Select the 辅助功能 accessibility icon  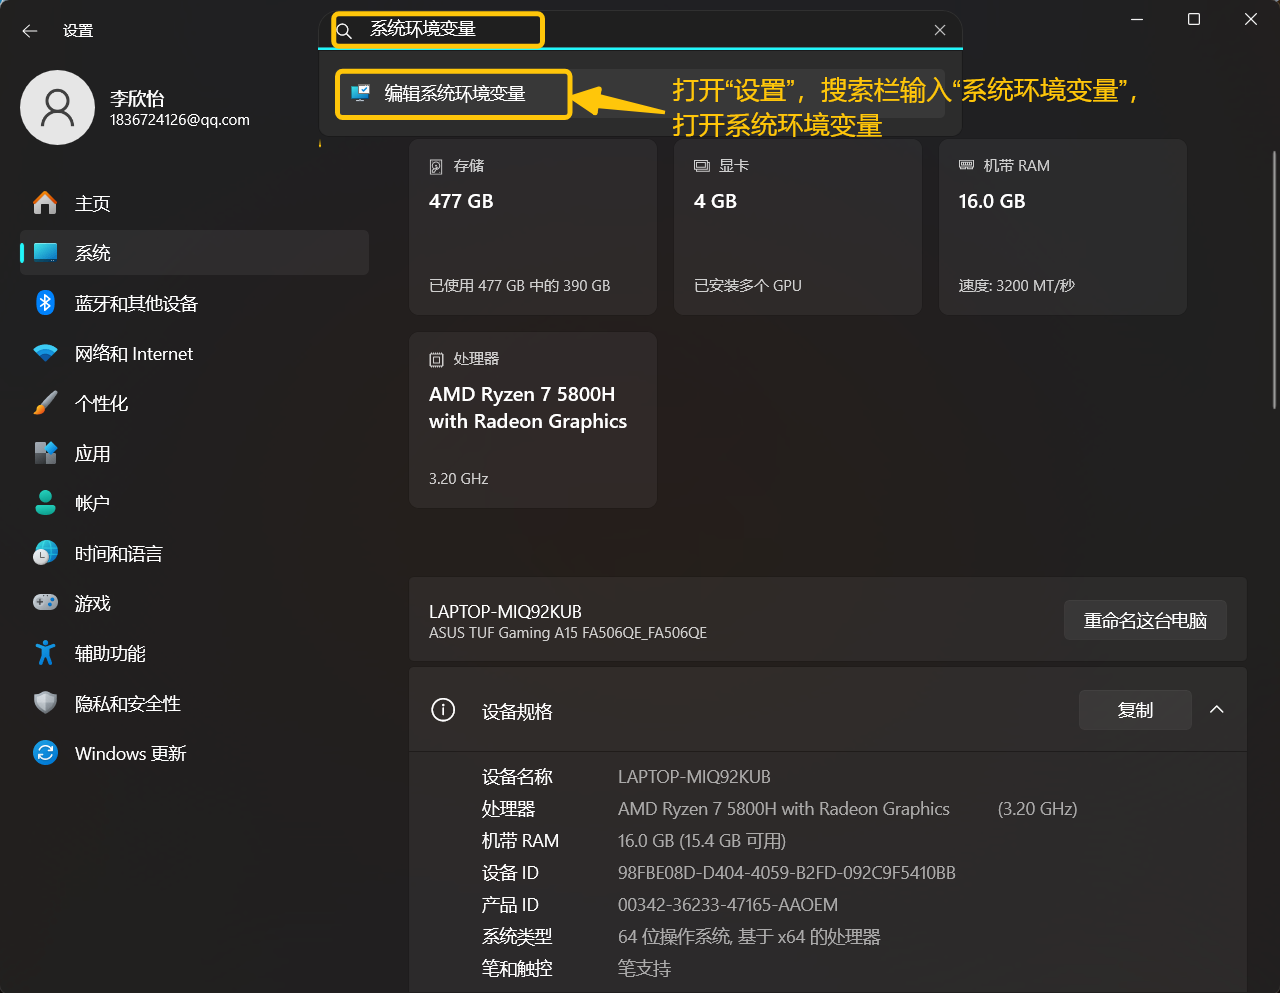(x=45, y=653)
